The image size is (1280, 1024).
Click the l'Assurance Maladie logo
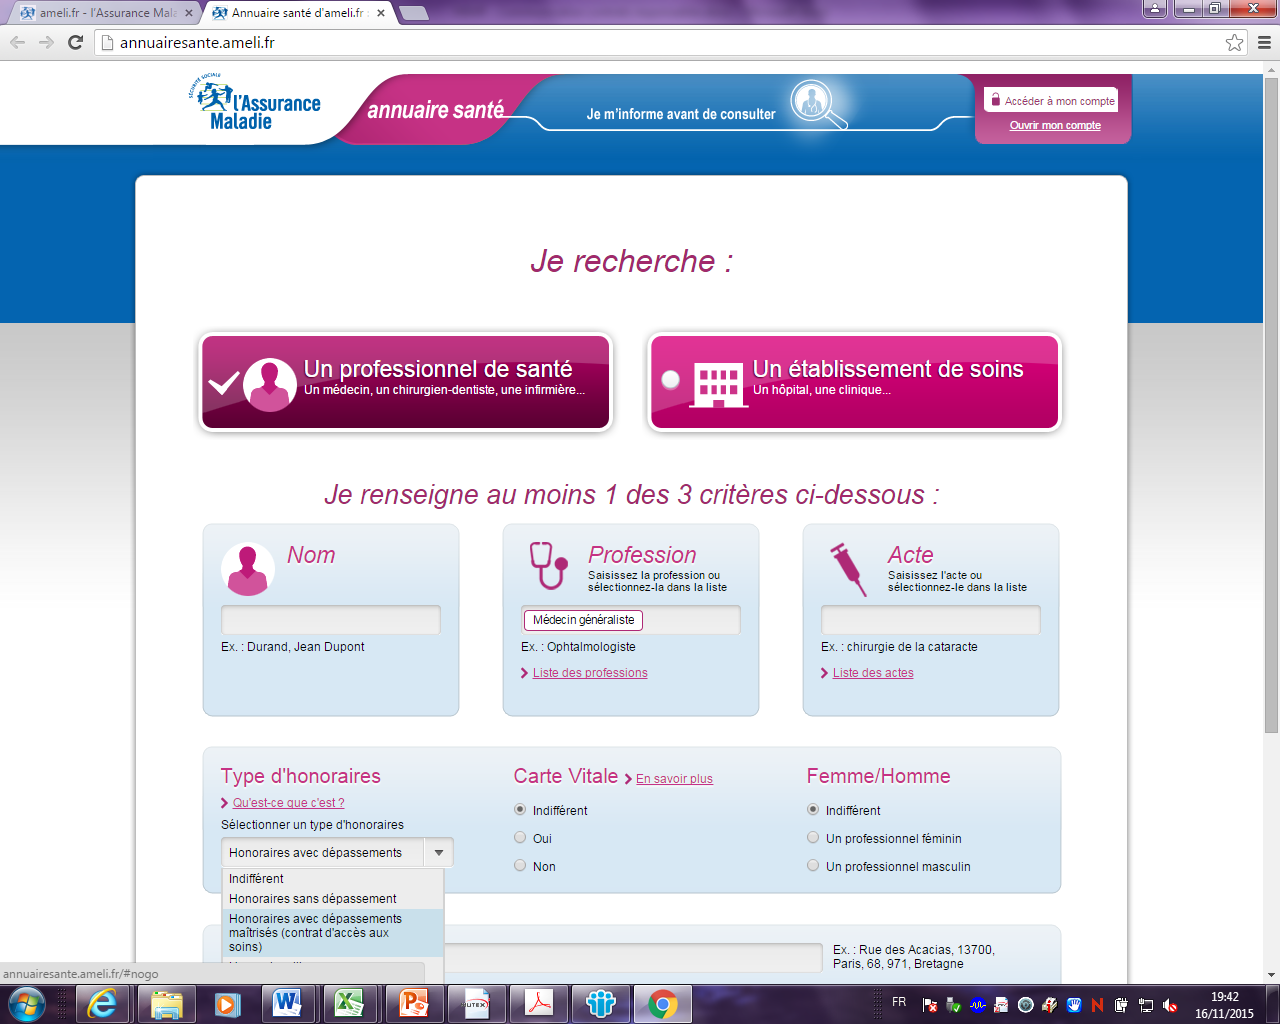[253, 104]
